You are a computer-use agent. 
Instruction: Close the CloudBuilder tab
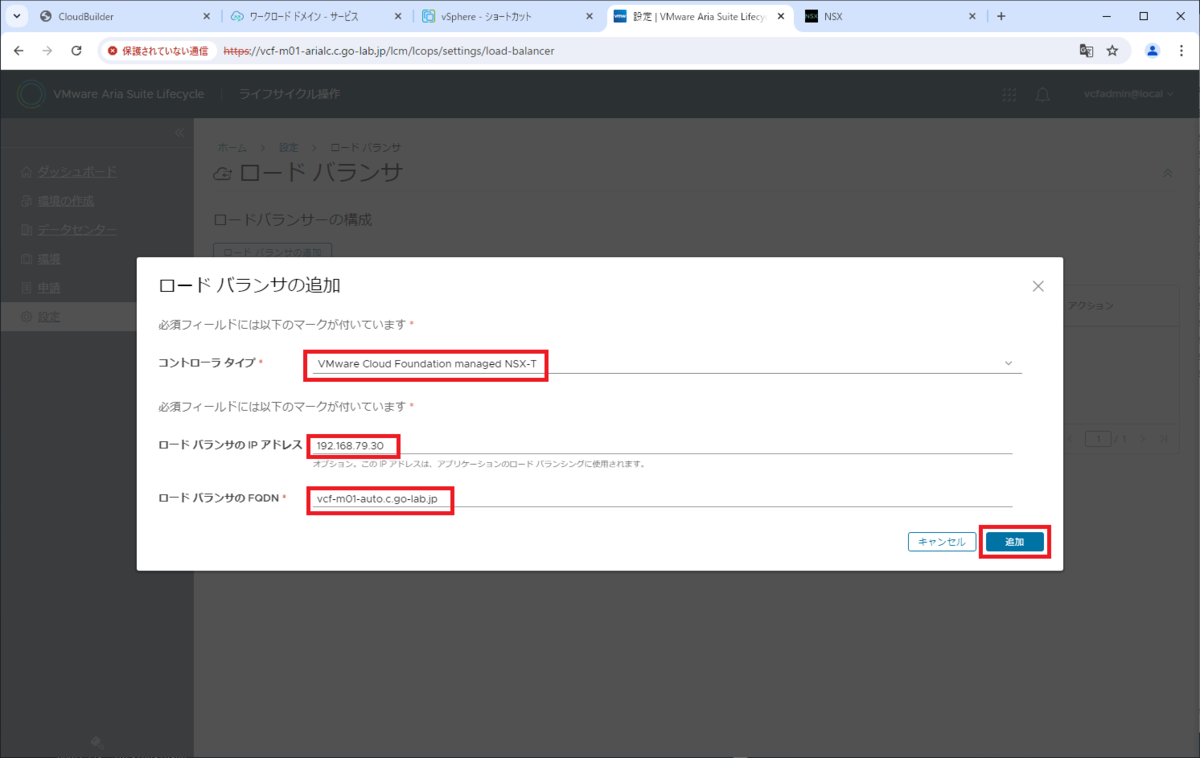tap(207, 17)
